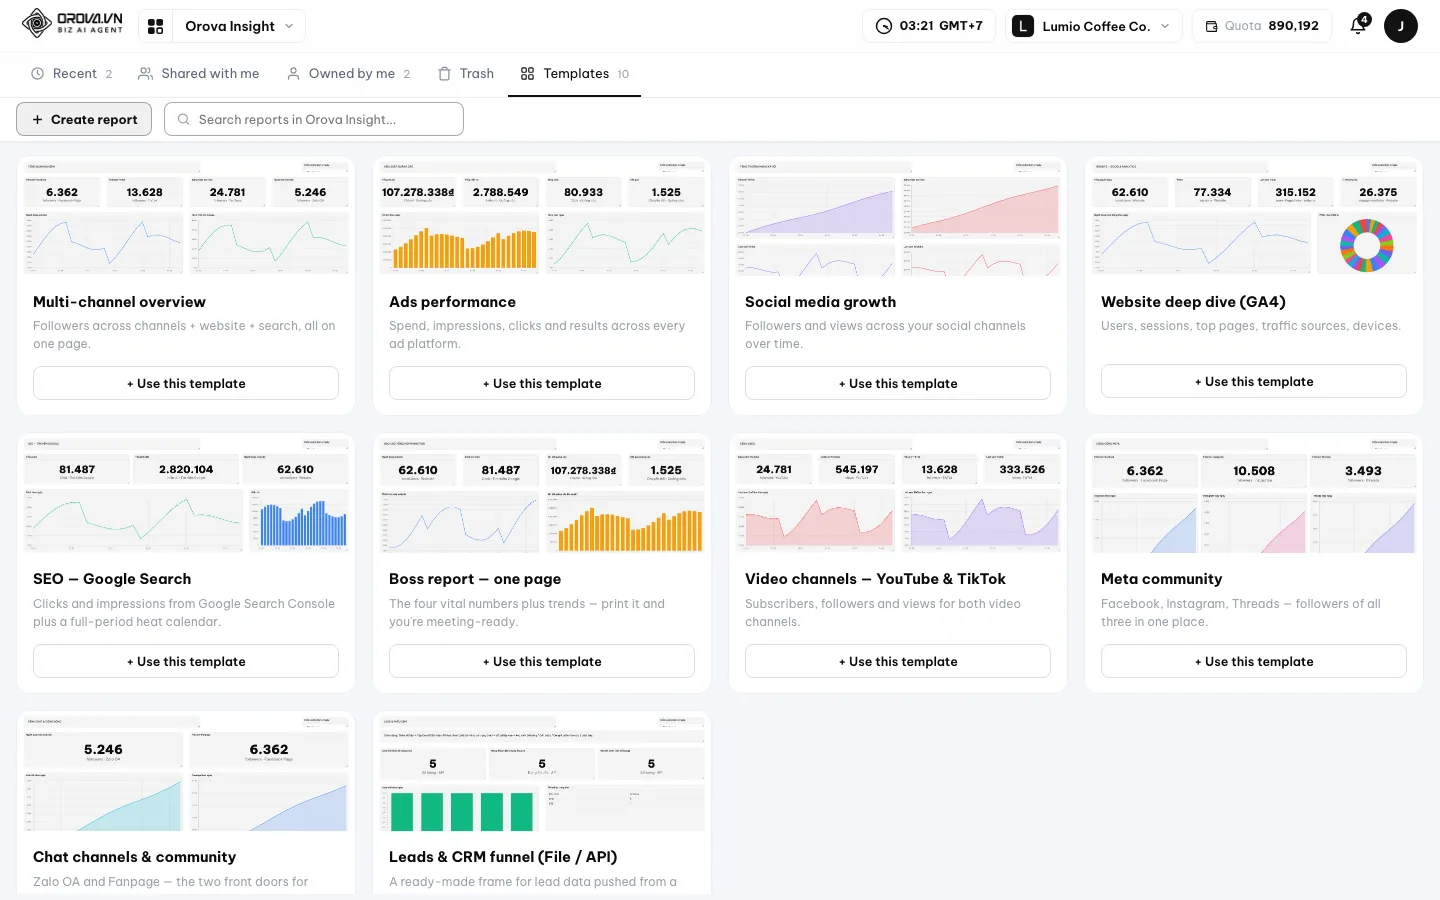The width and height of the screenshot is (1440, 900).
Task: Open the Leads & CRM funnel preview thumbnail
Action: (542, 773)
